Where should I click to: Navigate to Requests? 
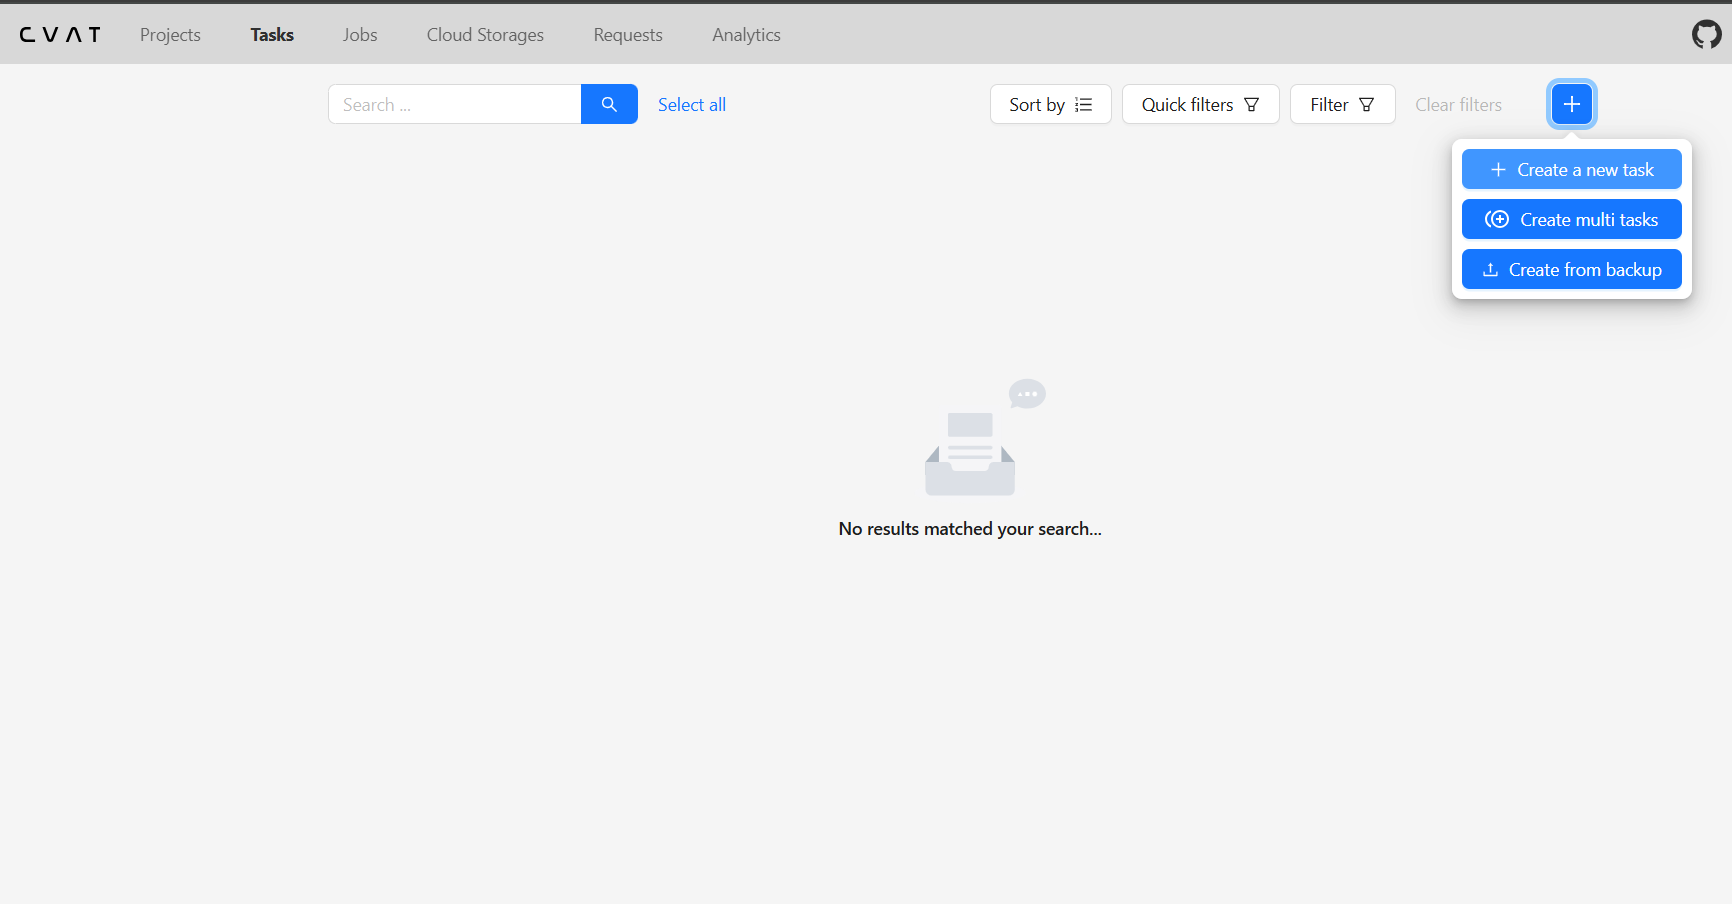coord(628,35)
